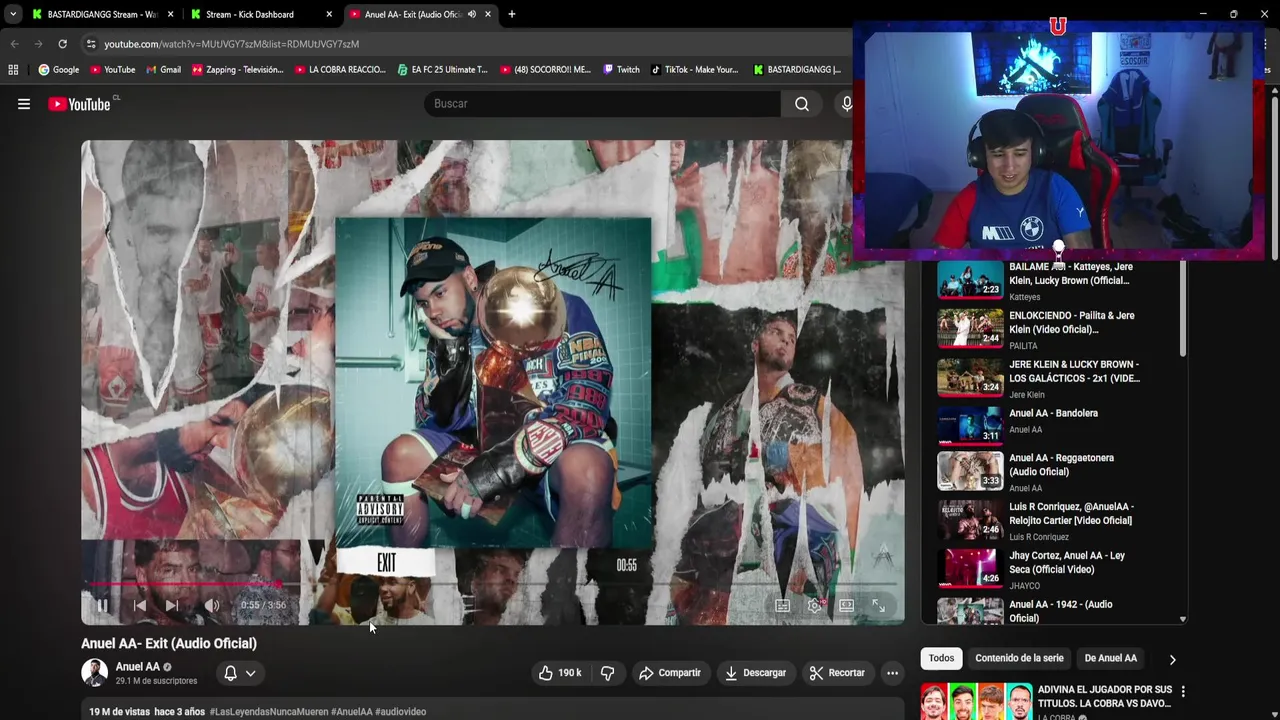Focus the Buscar search field
This screenshot has width=1280, height=720.
pyautogui.click(x=602, y=104)
